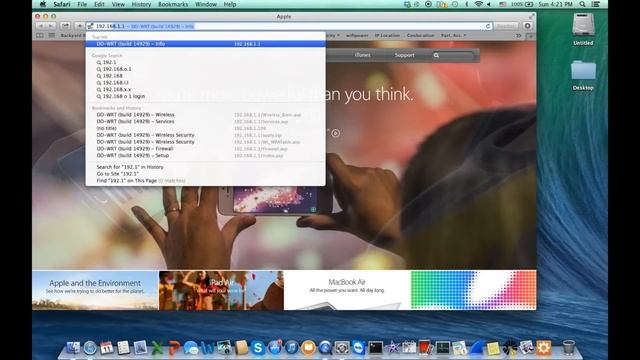Click Search for "192.1" in History
Screen dimensions: 640x360
coord(205,167)
